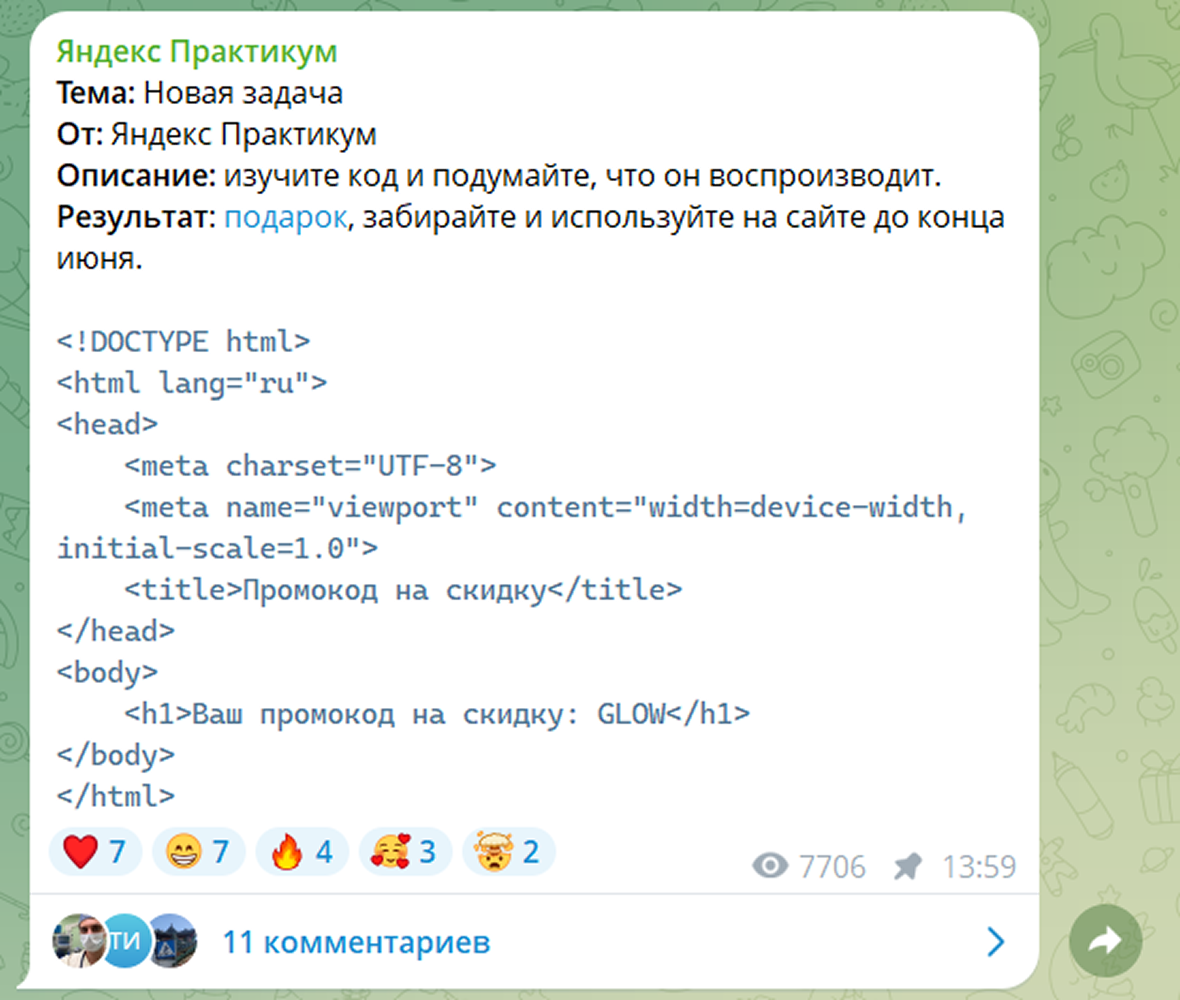Add the grinning face reaction
This screenshot has height=1000, width=1180.
(199, 852)
